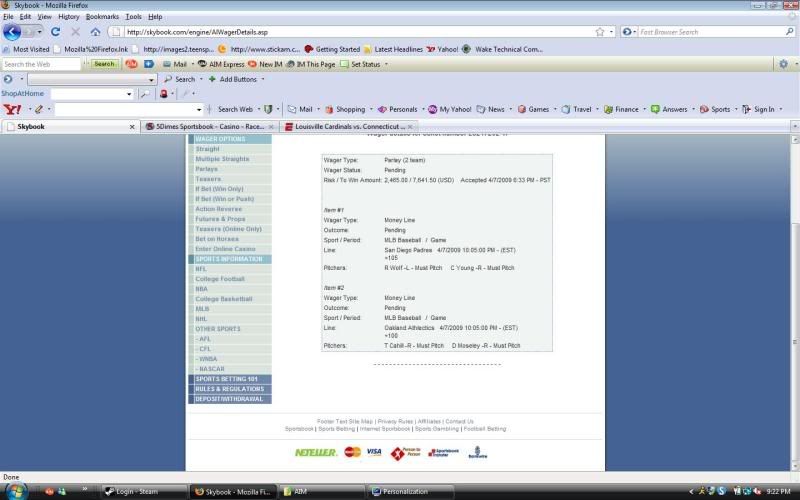
Task: Open Personals on the Yahoo toolbar
Action: [x=398, y=109]
